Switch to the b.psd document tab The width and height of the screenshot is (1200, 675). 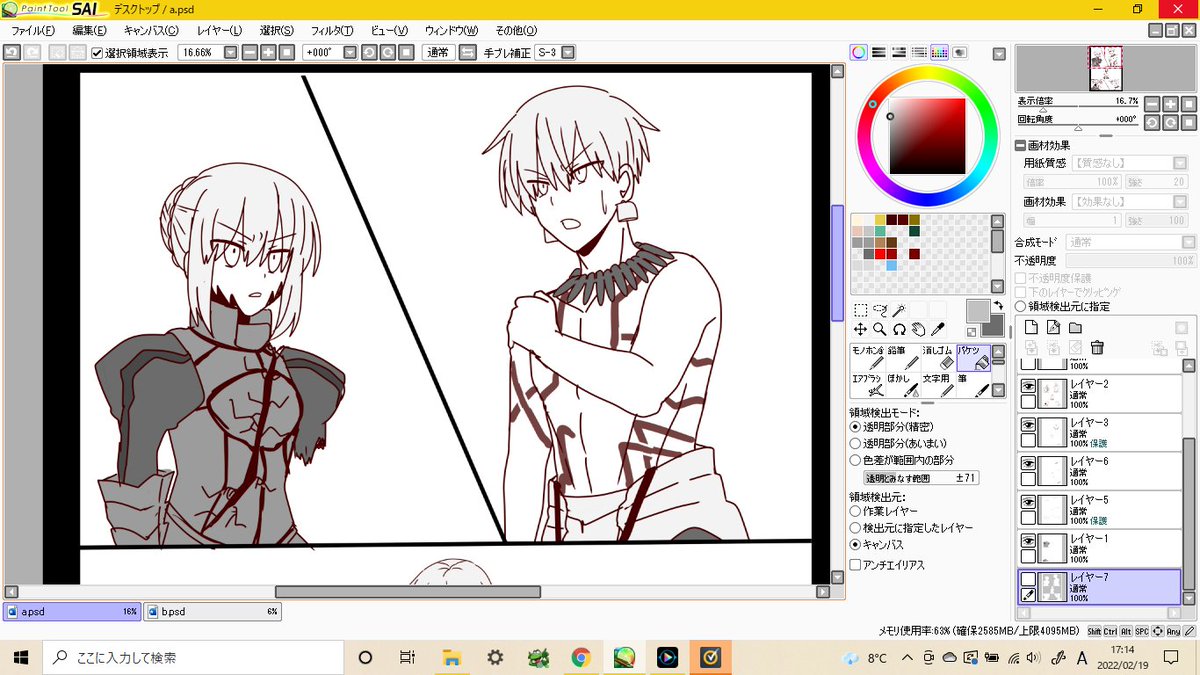(x=212, y=611)
